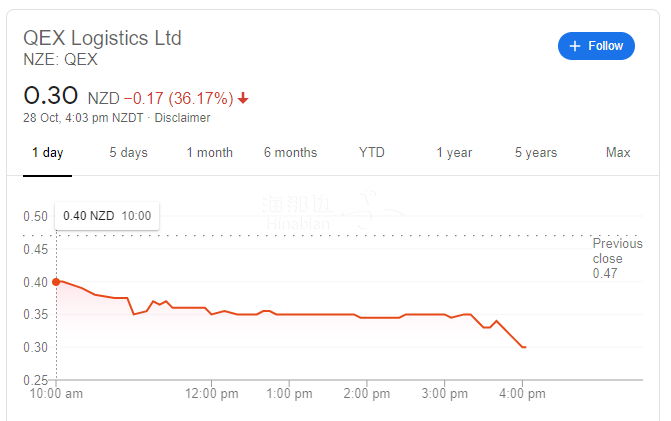Click the Previous close 0.47 label
The height and width of the screenshot is (421, 671).
tap(615, 258)
